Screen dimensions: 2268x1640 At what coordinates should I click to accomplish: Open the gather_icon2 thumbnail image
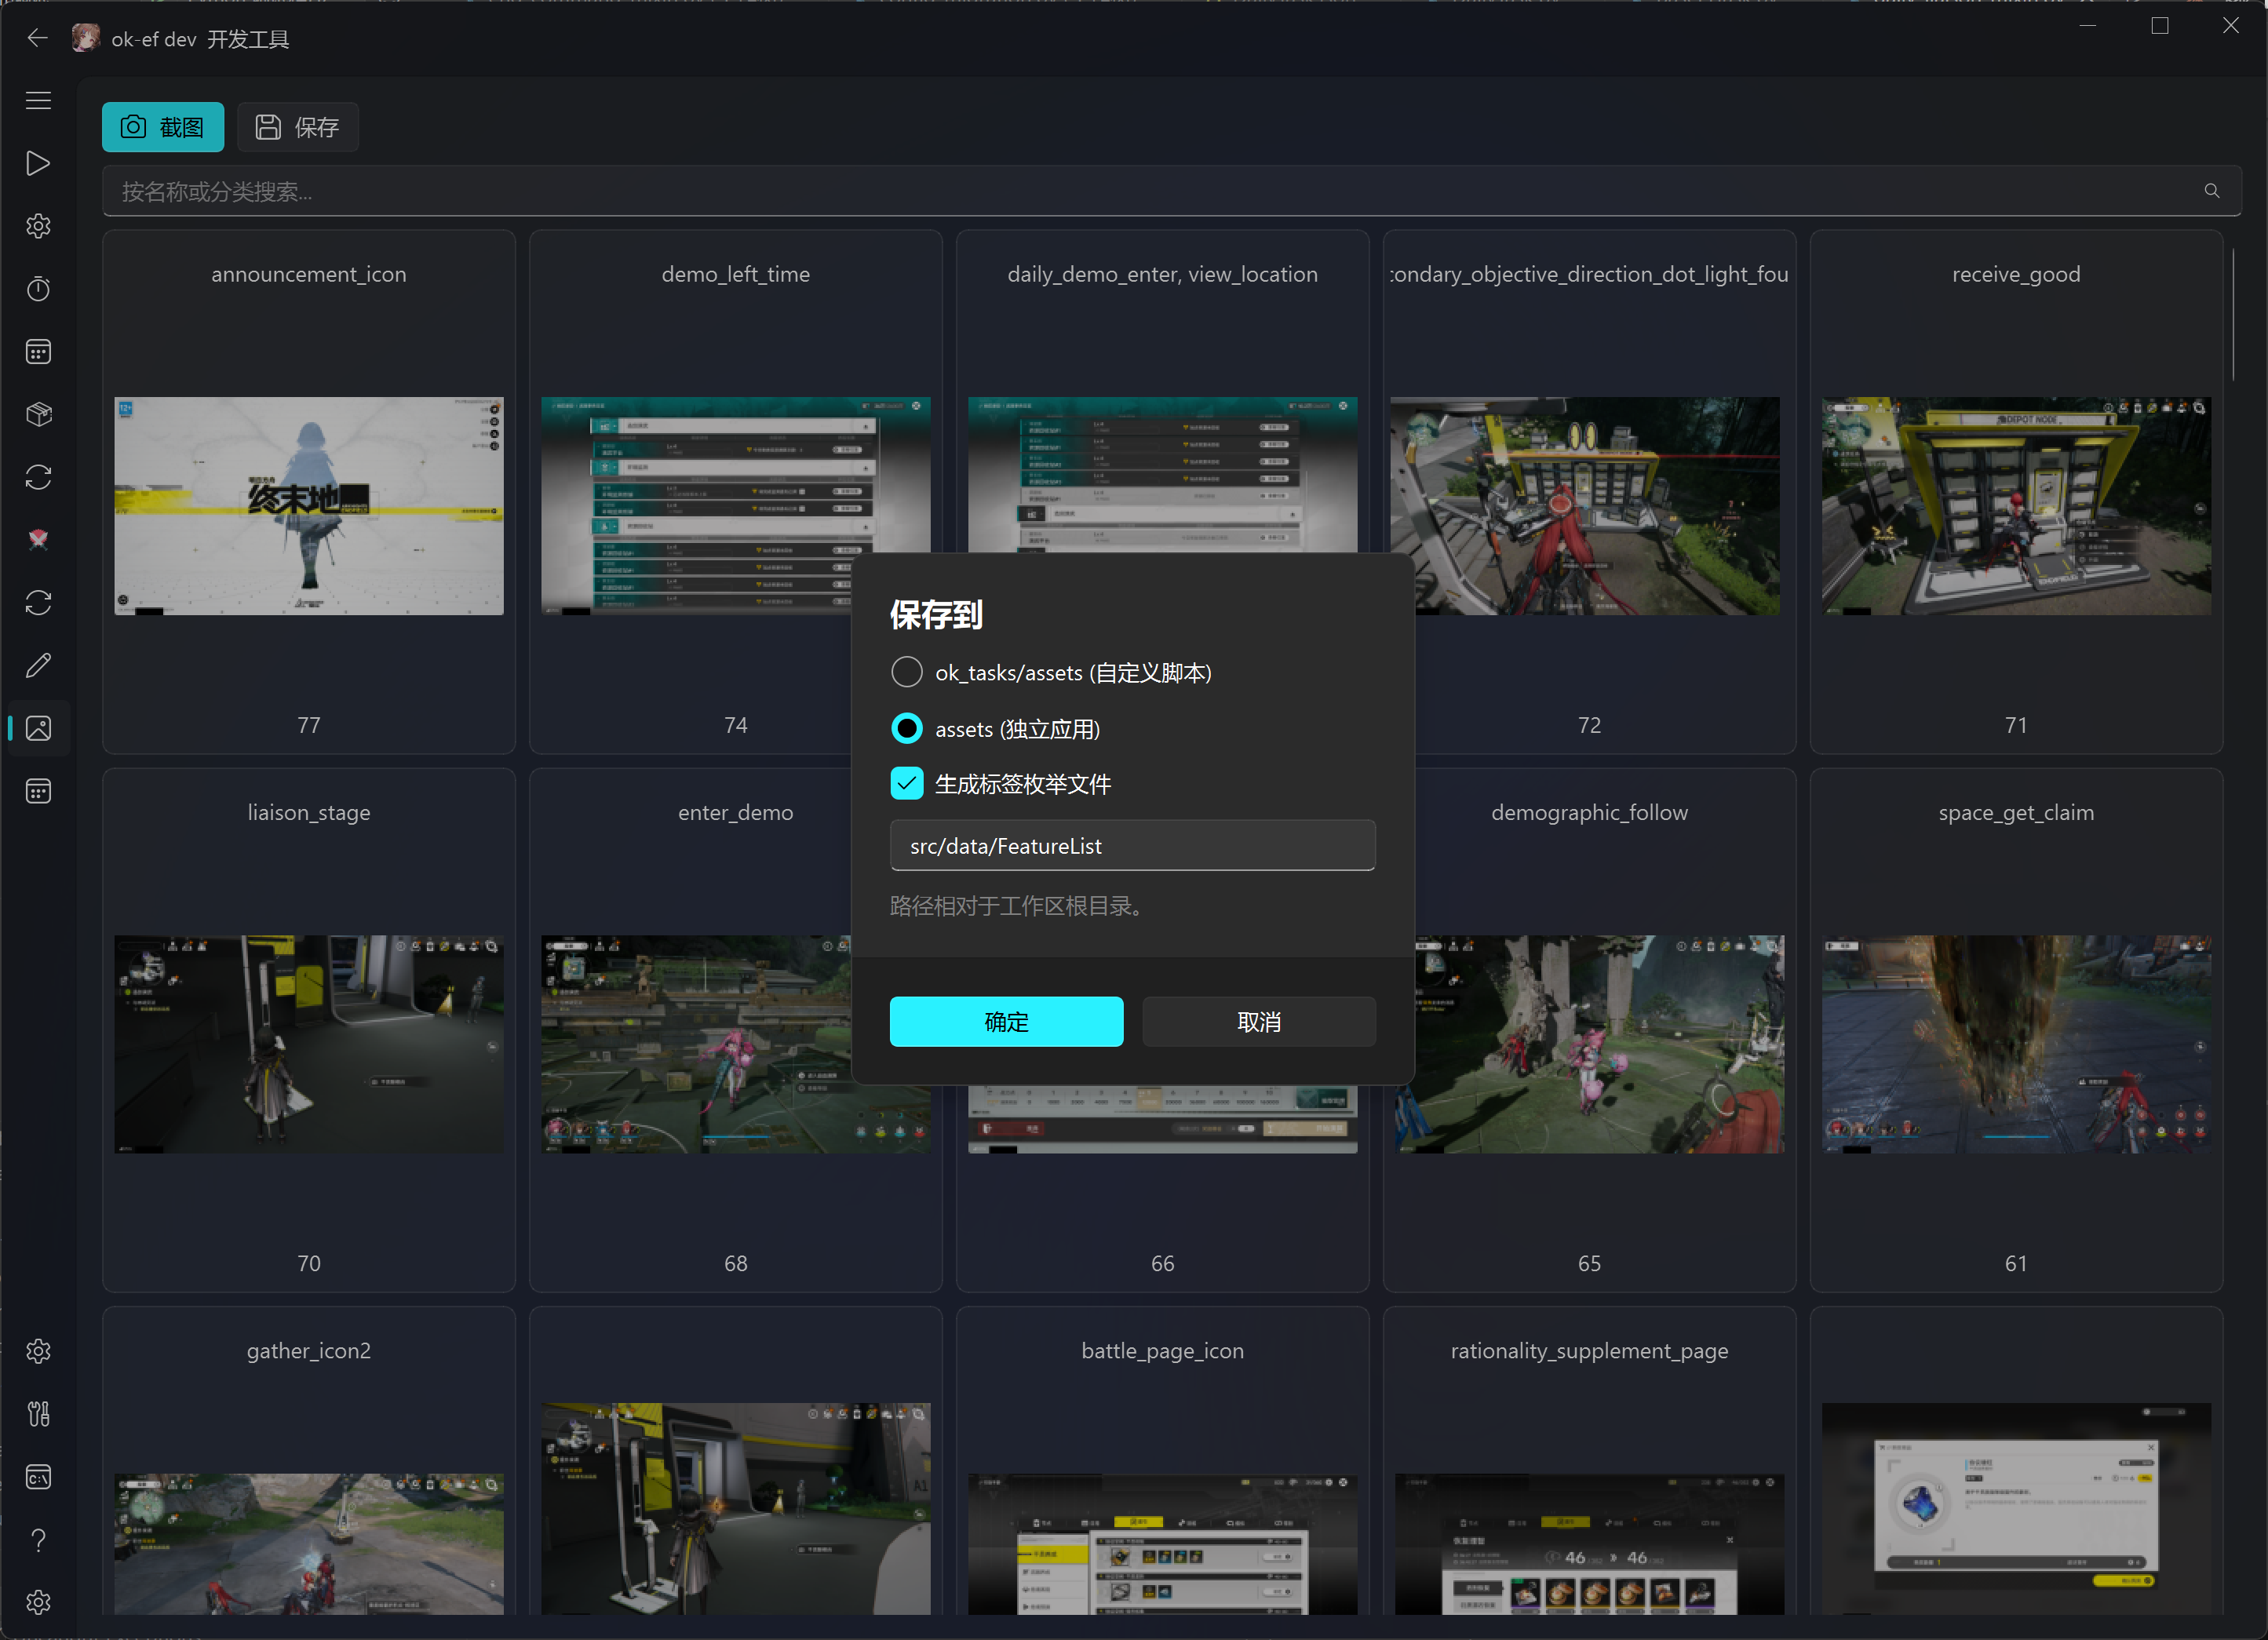point(309,1543)
